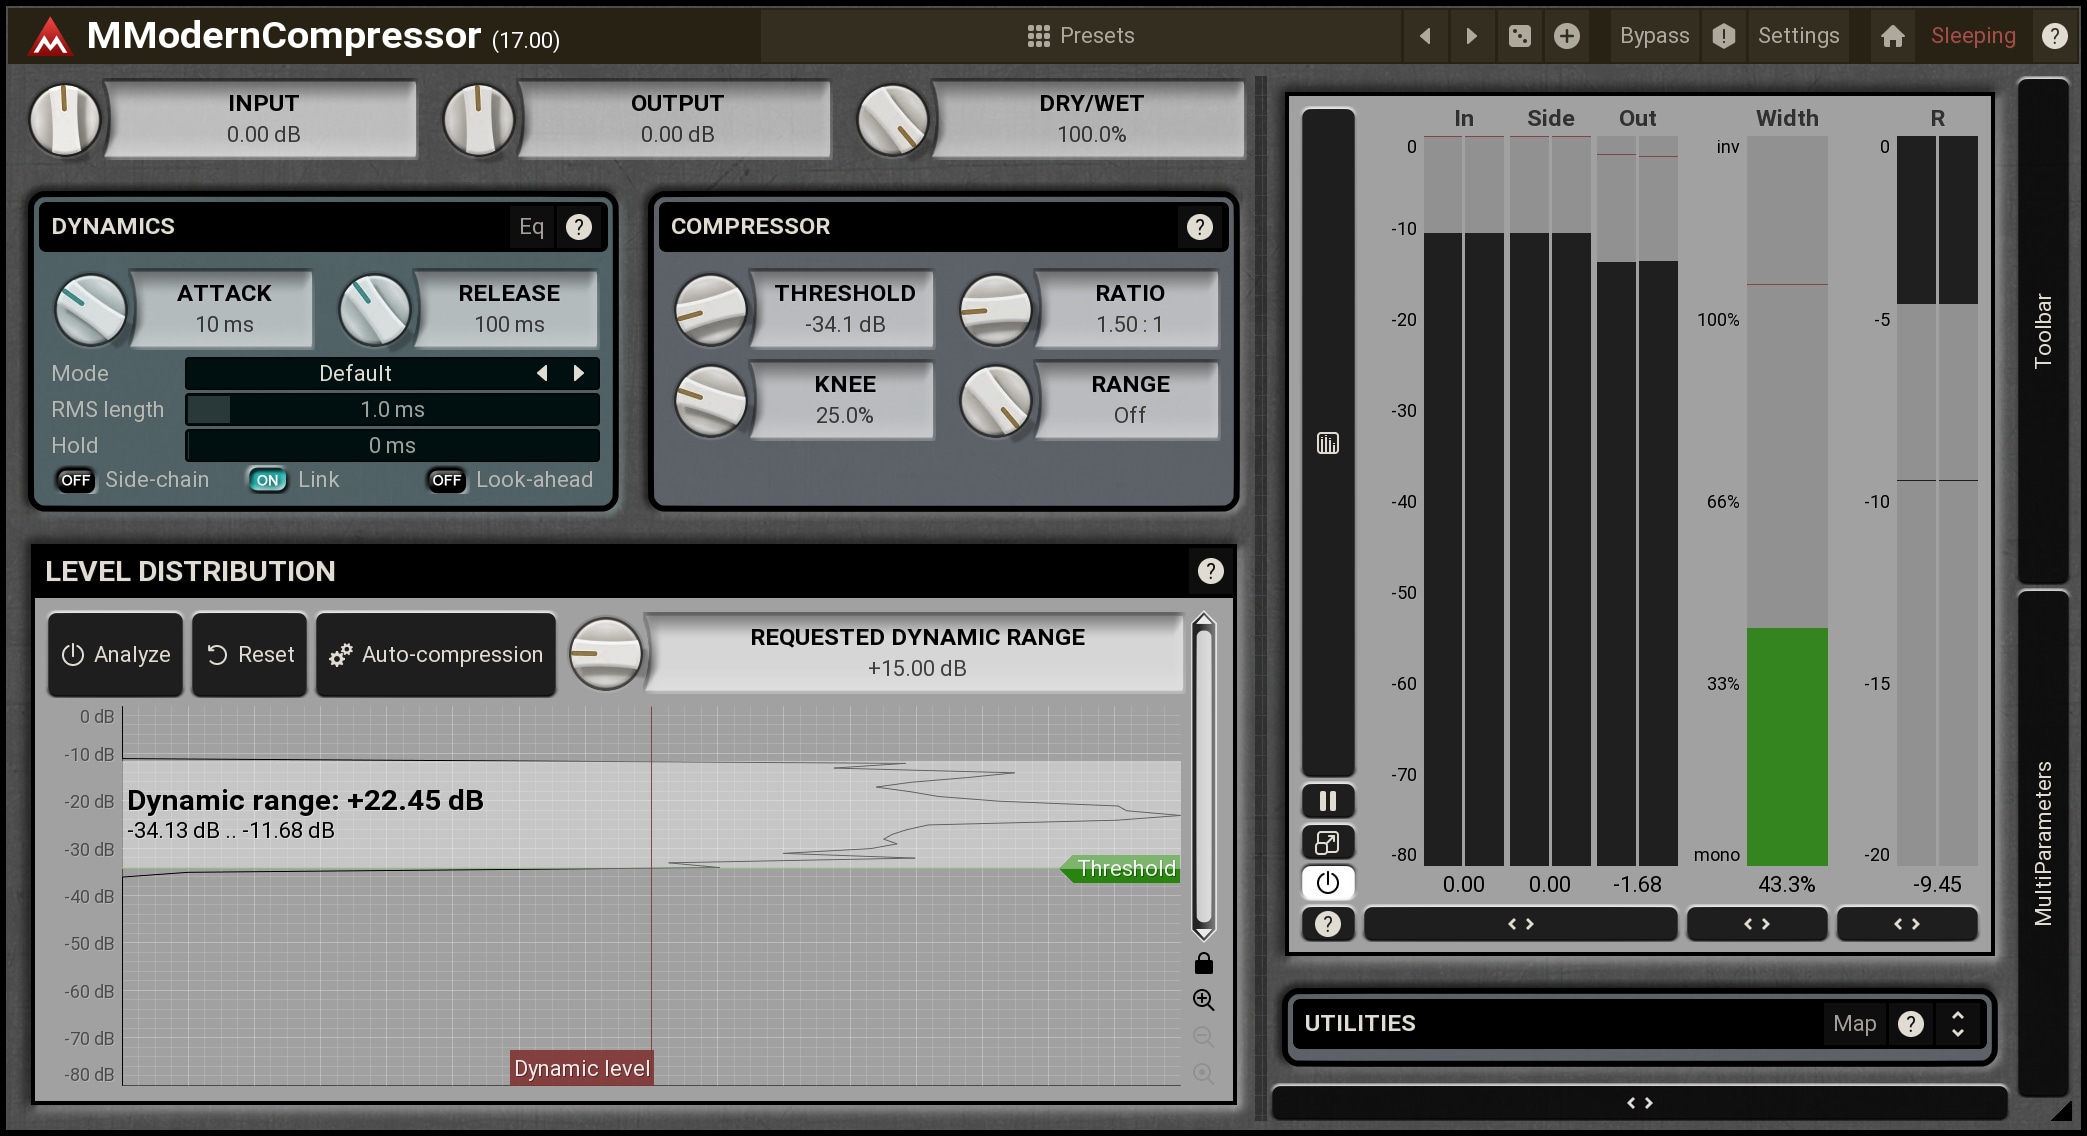Click the lock icon beside level graph
Screen dimensions: 2087x1136
coord(1203,964)
